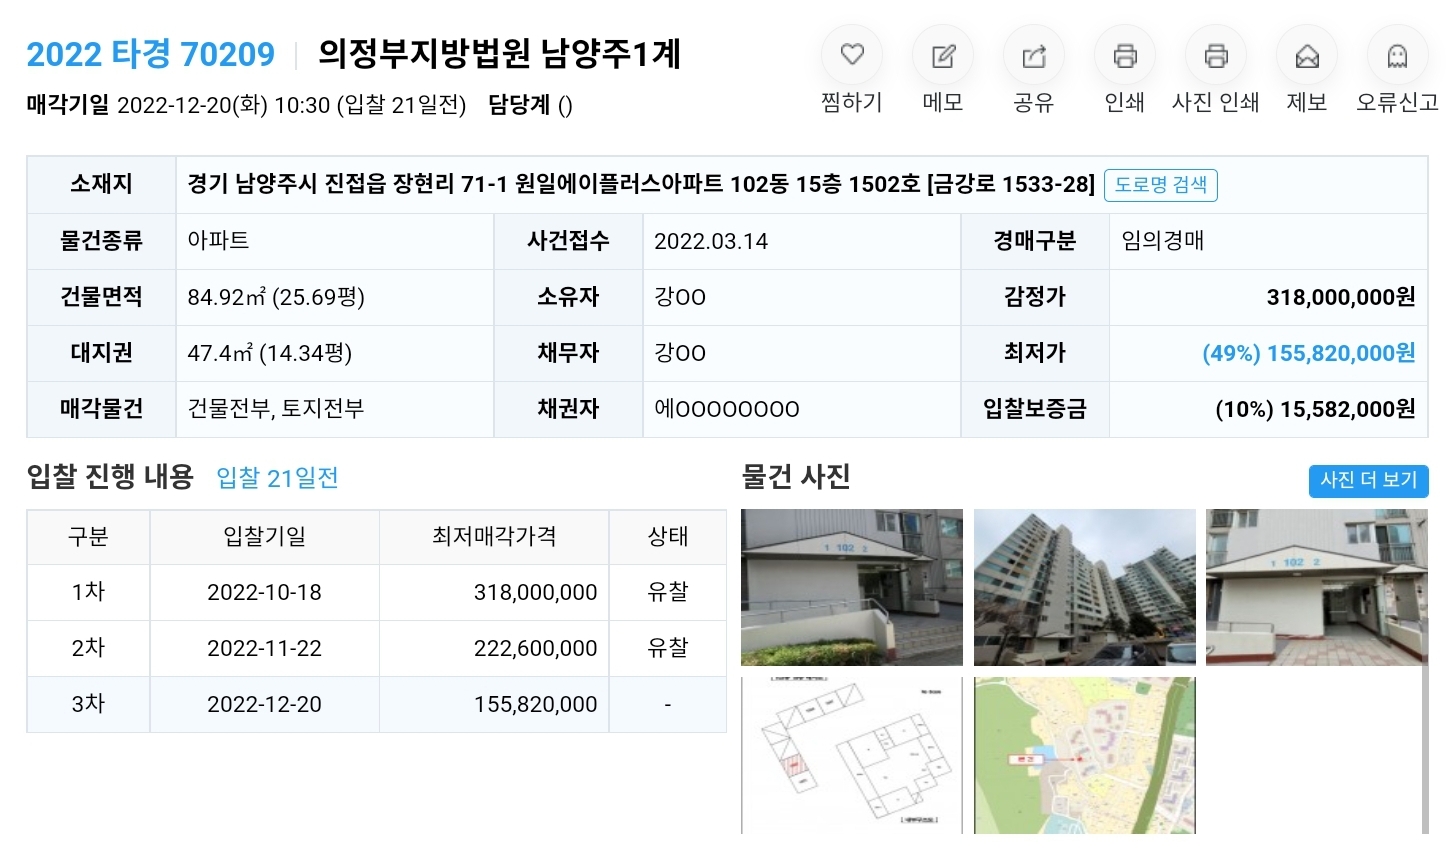Click minimum price 222,600,000
This screenshot has height=864, width=1455.
[535, 648]
